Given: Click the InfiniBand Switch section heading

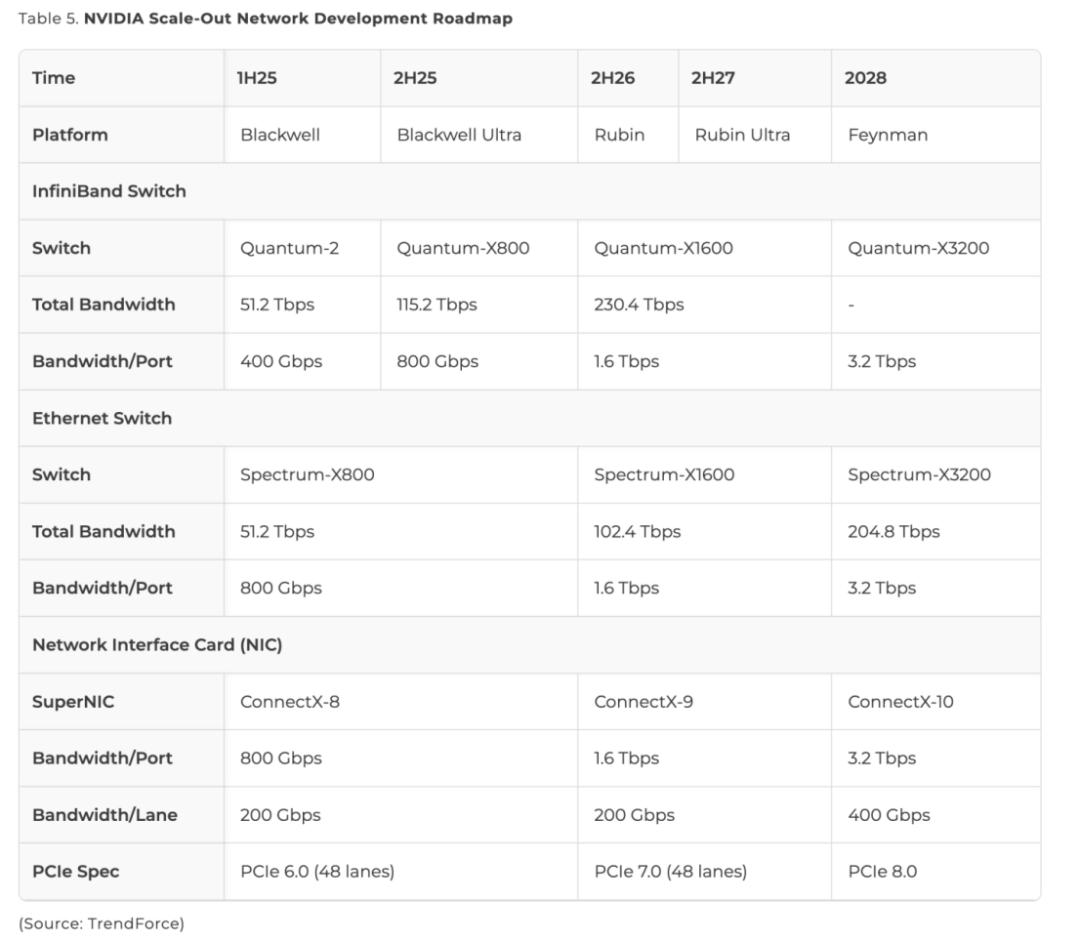Looking at the screenshot, I should point(109,191).
